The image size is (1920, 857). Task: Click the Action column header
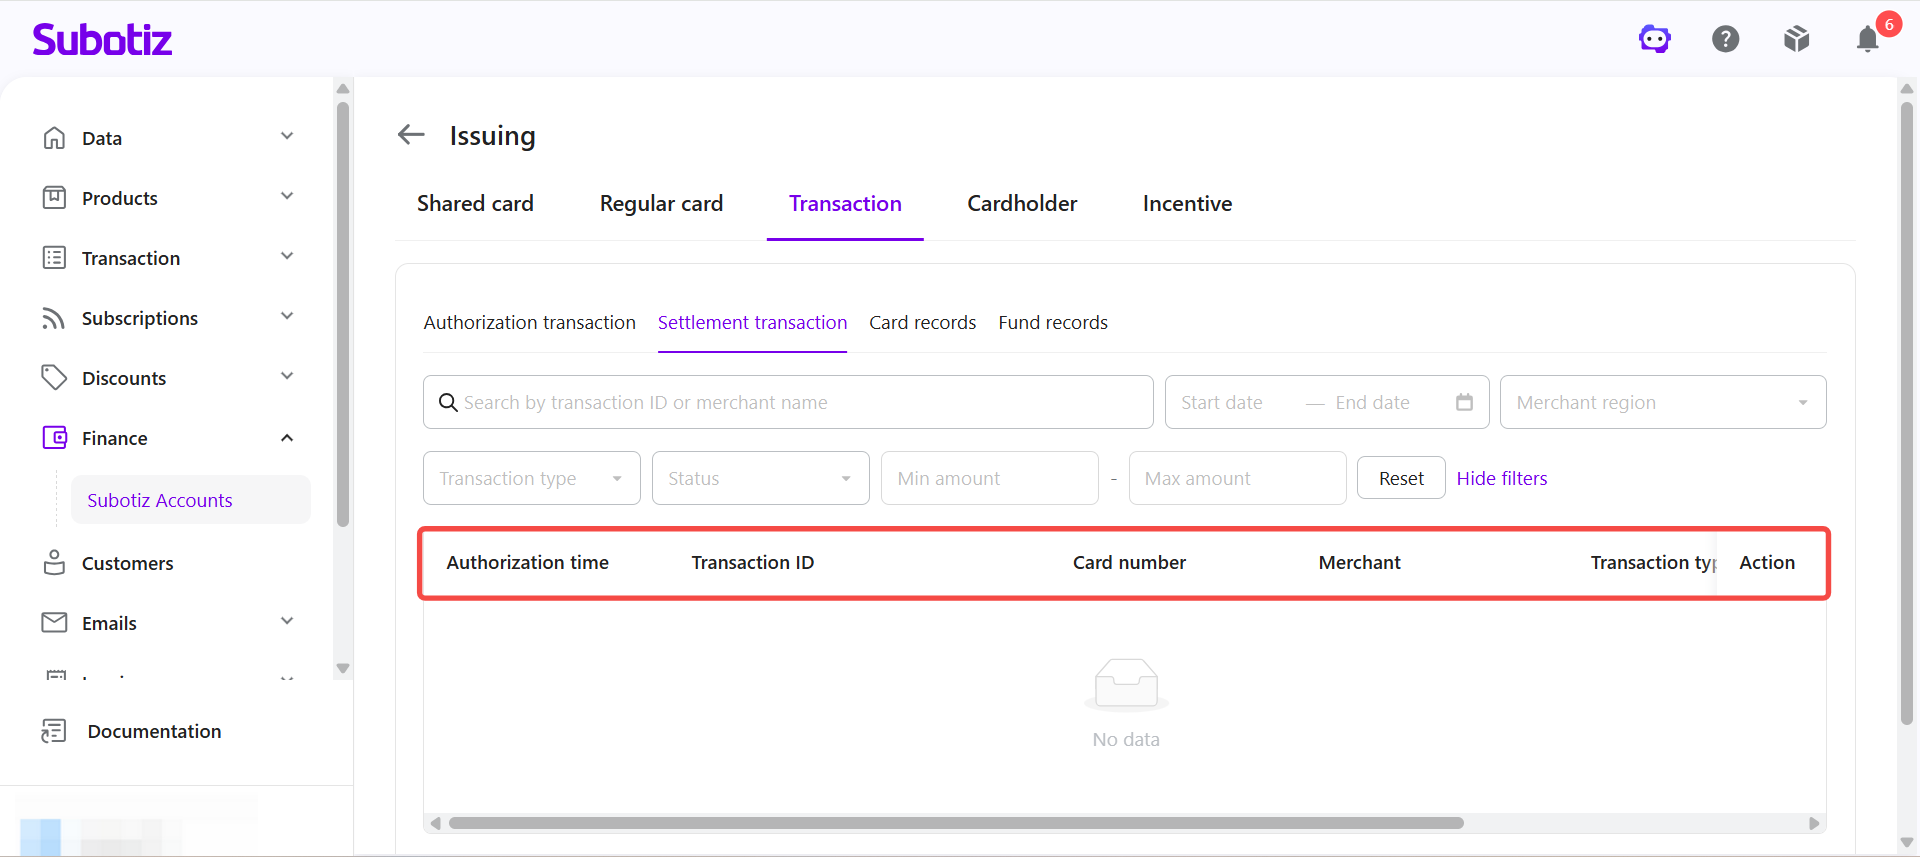coord(1767,563)
